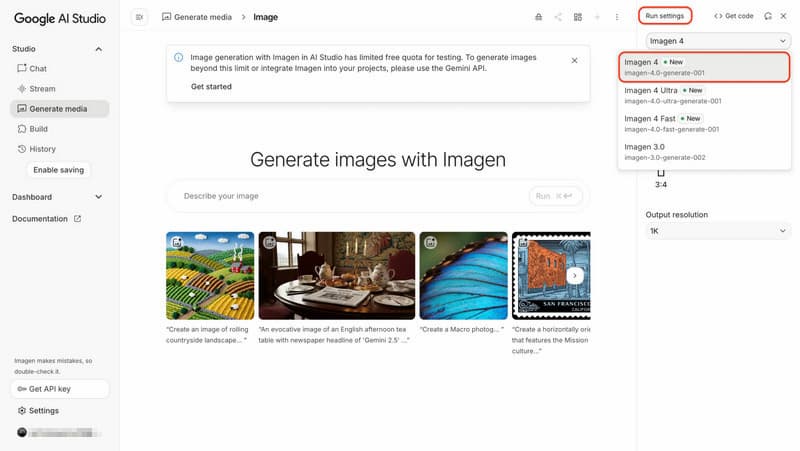
Task: Click the Run button
Action: 555,196
